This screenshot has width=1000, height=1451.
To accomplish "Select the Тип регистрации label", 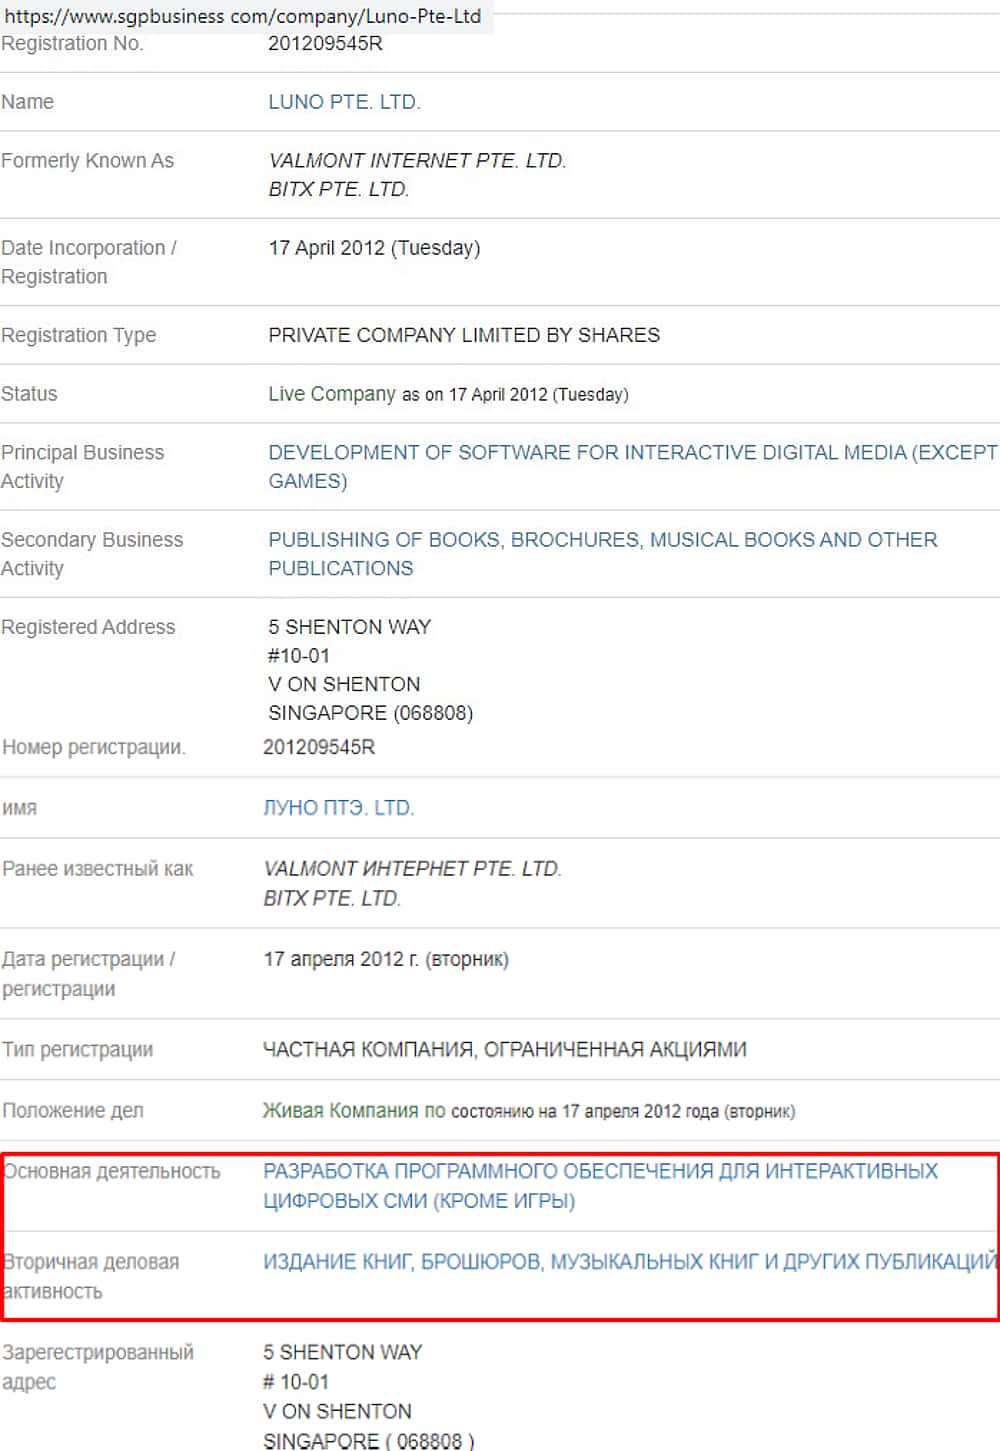I will coord(78,1050).
